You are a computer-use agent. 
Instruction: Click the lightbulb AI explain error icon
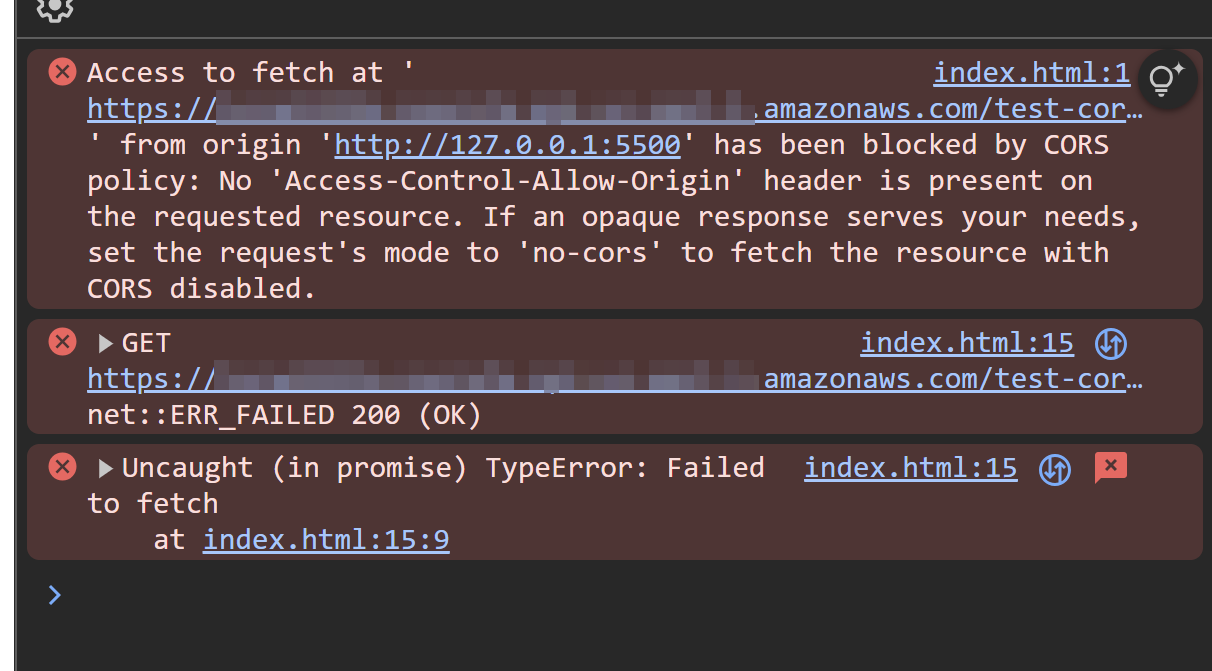(1167, 79)
